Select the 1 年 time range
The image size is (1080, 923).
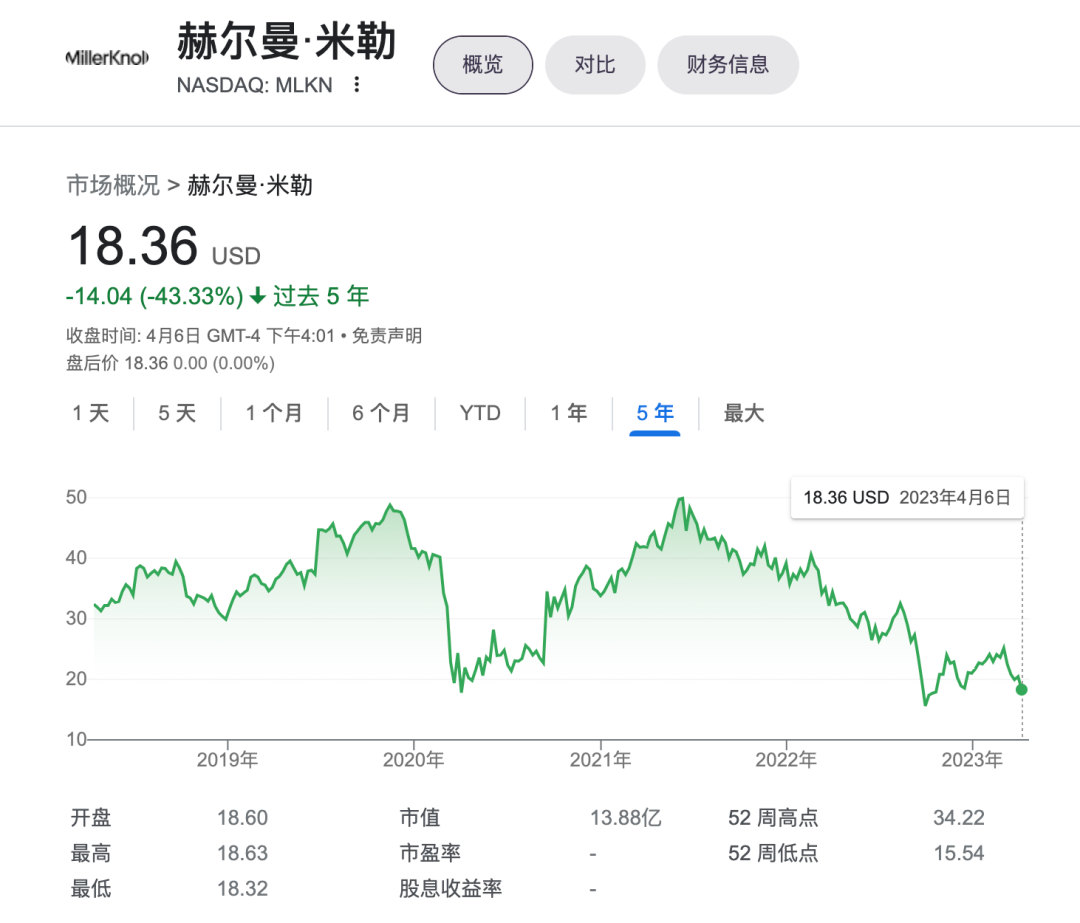point(569,413)
